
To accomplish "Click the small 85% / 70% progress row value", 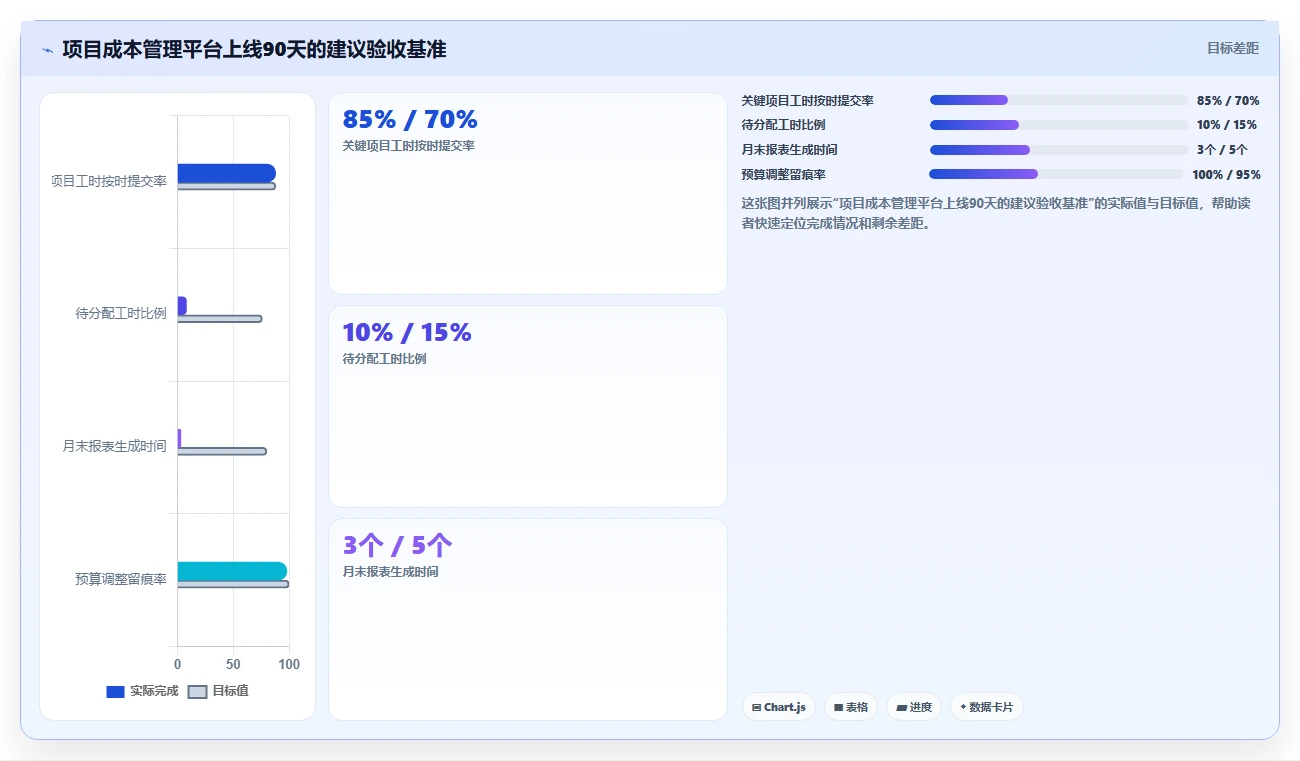I will coord(1228,101).
